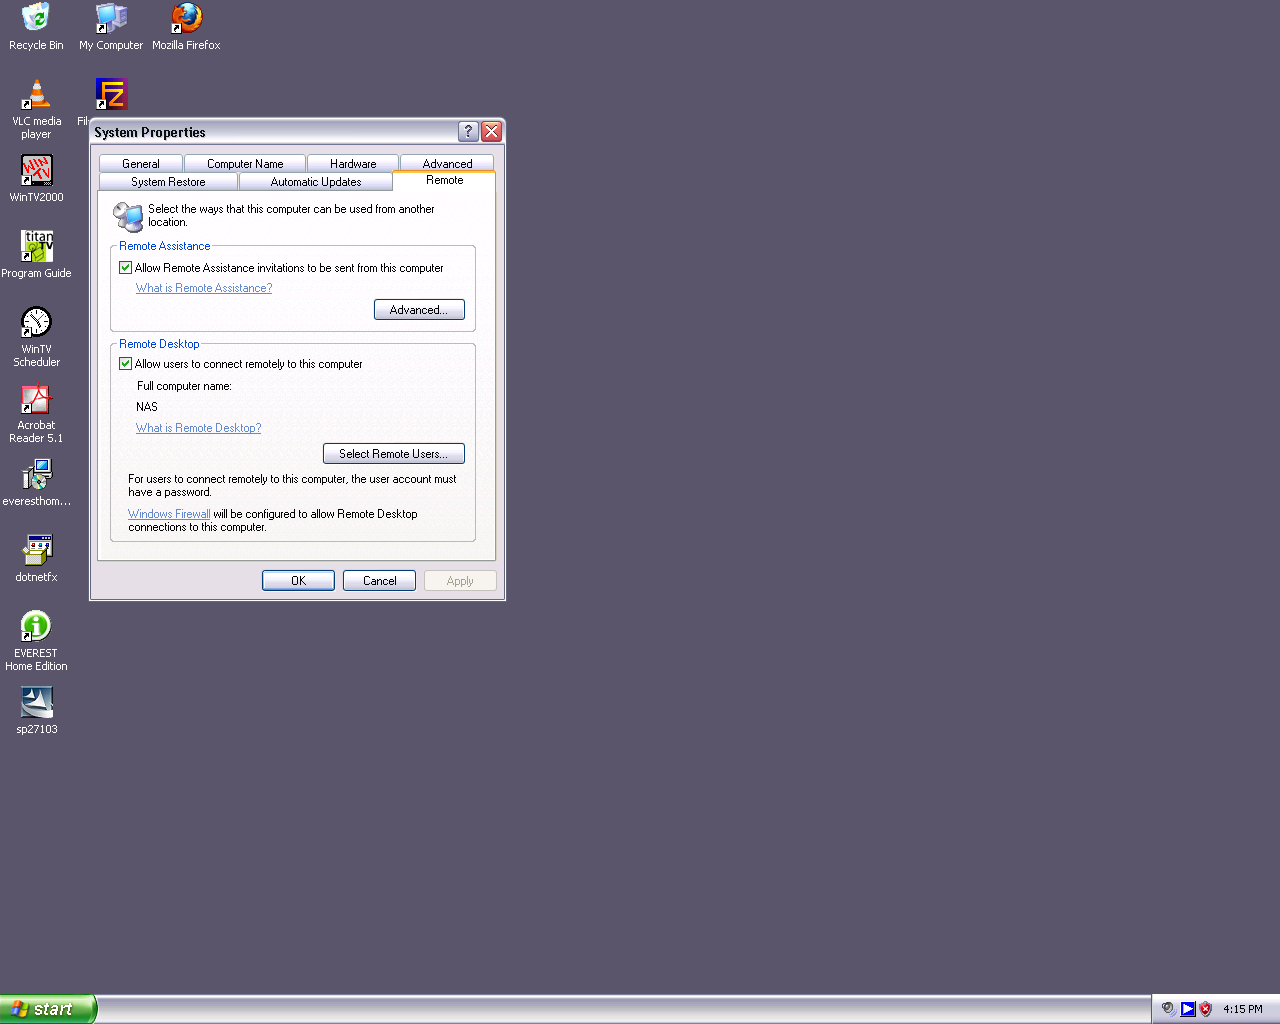Screen dimensions: 1280x1024
Task: Open the What is Remote Desktop link
Action: [x=198, y=428]
